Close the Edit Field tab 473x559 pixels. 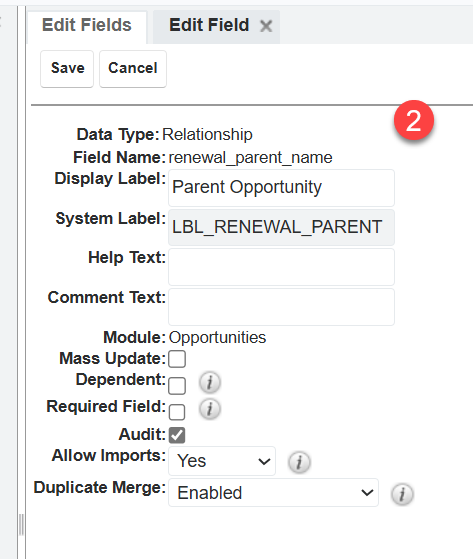coord(266,26)
